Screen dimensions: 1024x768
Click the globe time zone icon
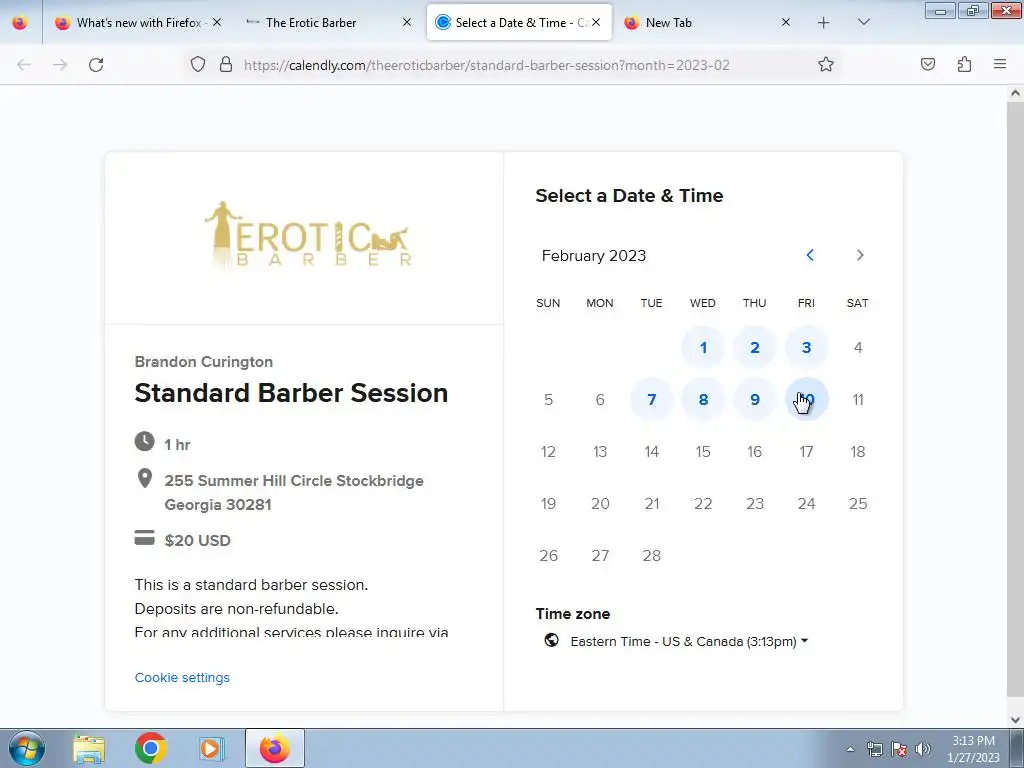pos(551,640)
